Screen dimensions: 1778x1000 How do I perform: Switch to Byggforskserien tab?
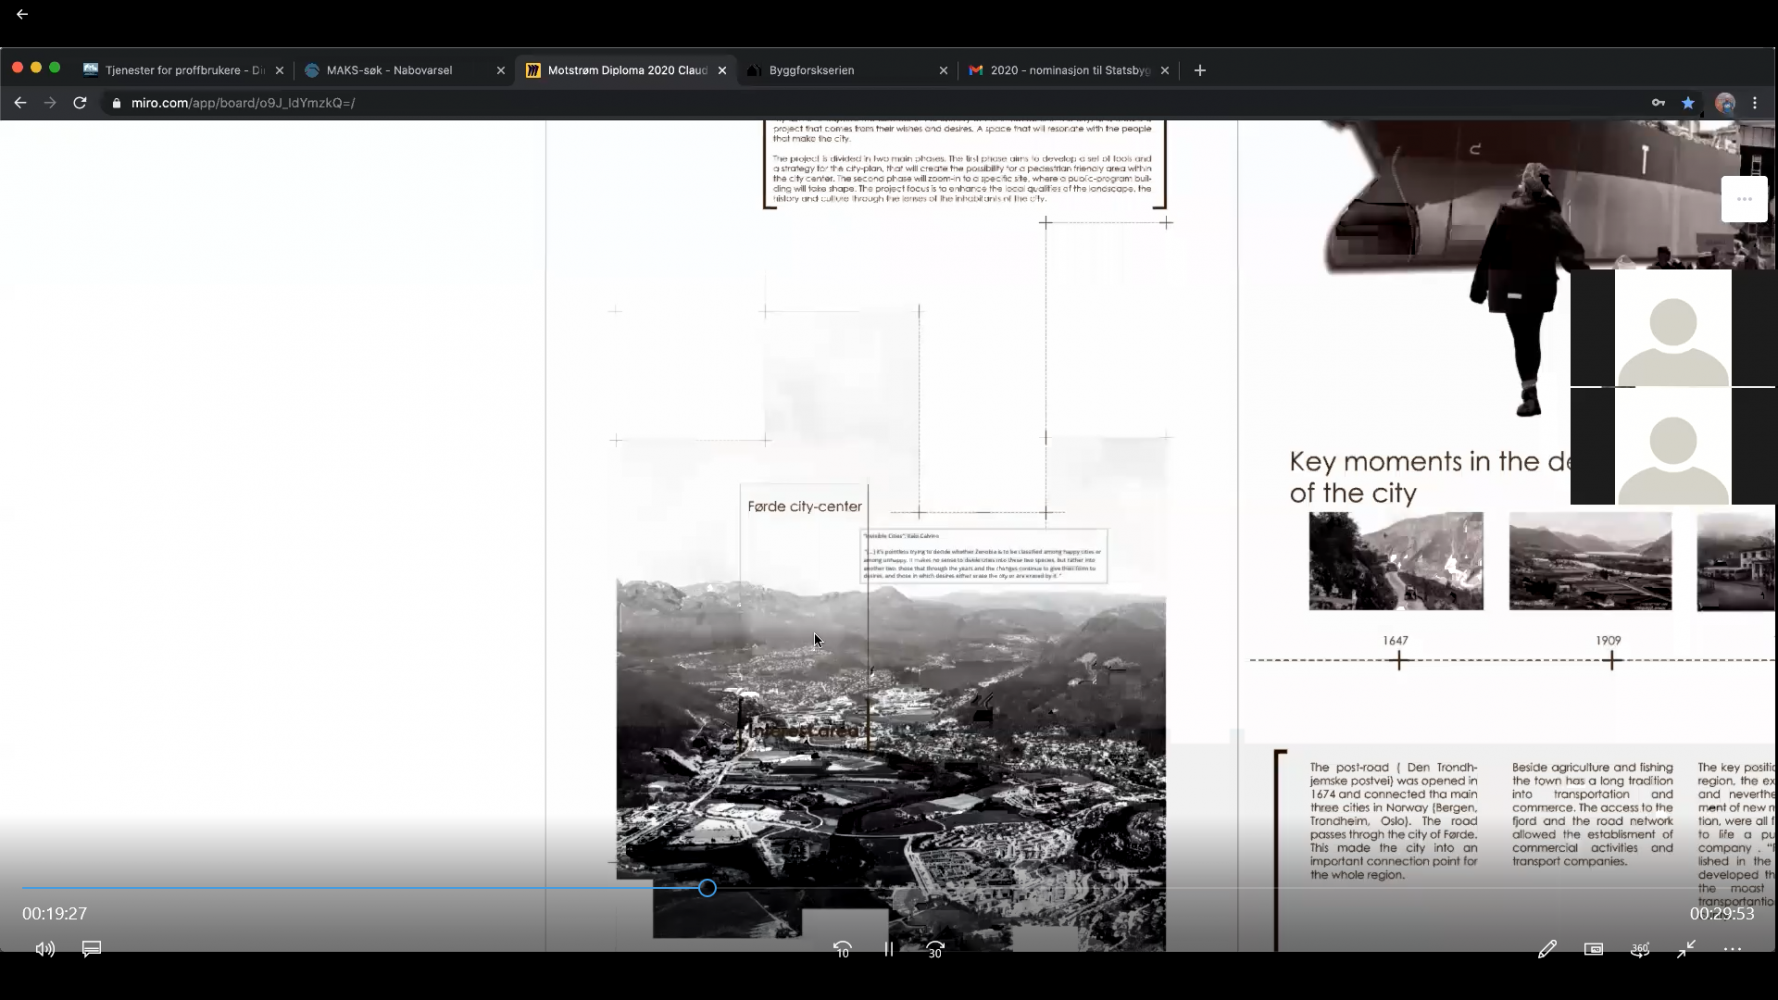tap(812, 70)
